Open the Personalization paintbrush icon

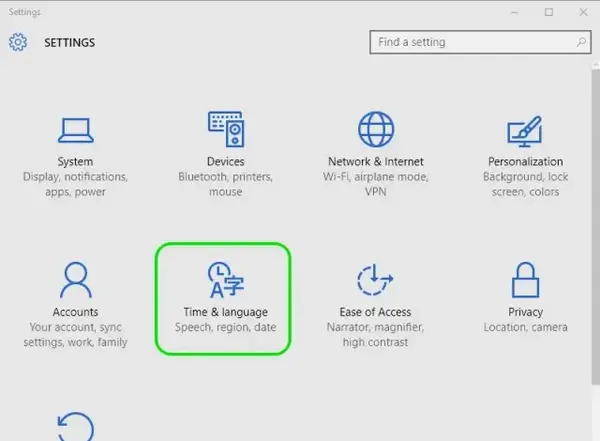pyautogui.click(x=525, y=131)
